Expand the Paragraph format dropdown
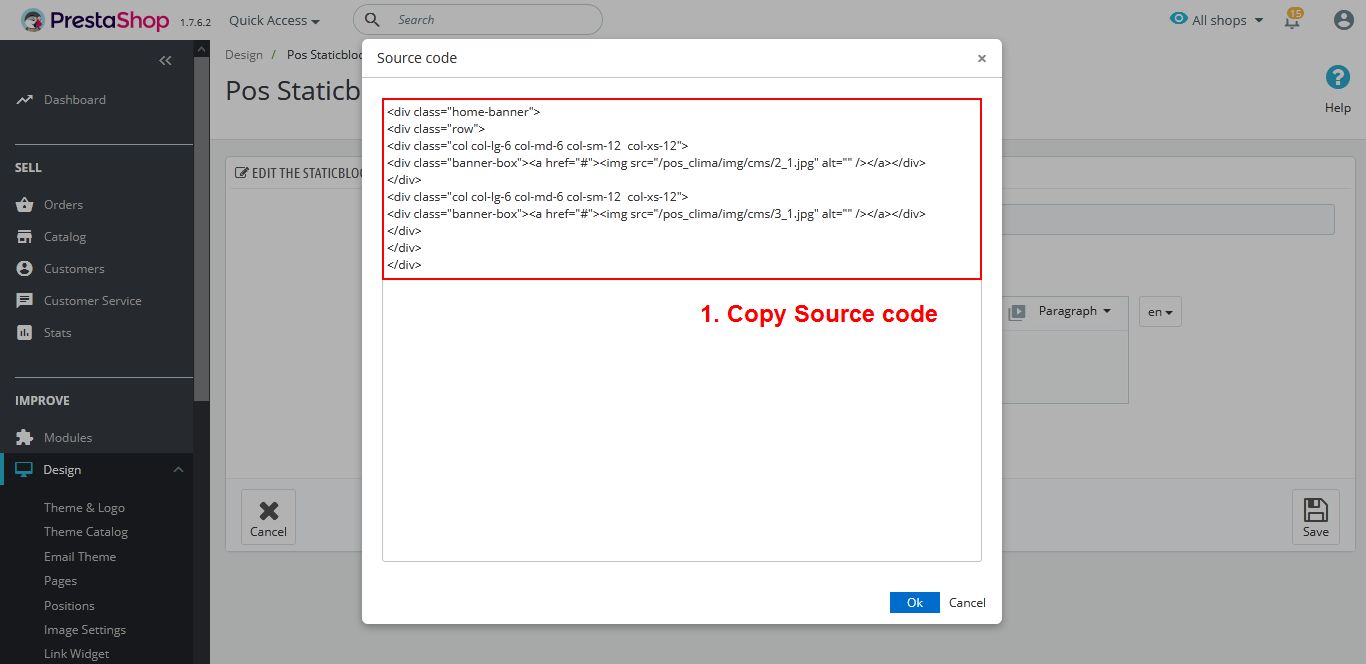 click(1073, 311)
